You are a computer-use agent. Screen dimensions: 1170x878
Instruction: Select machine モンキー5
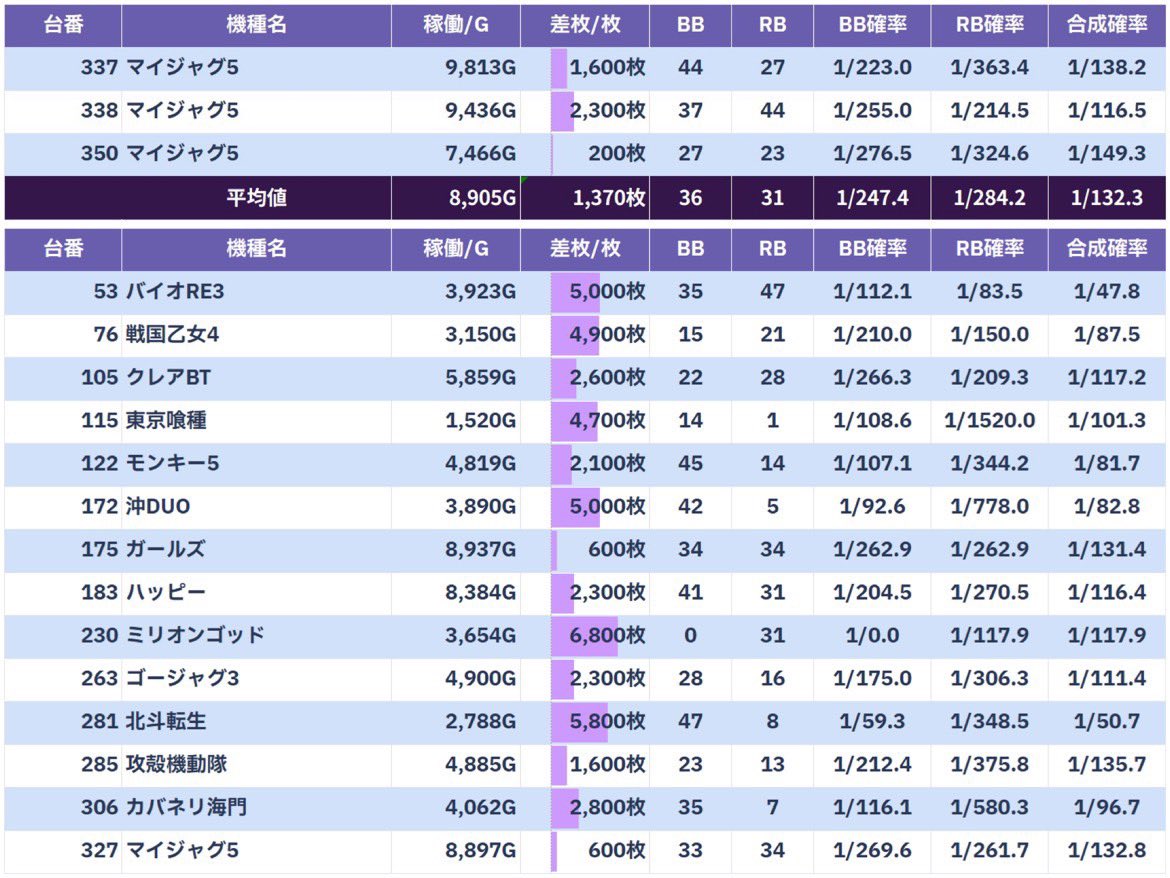click(172, 463)
